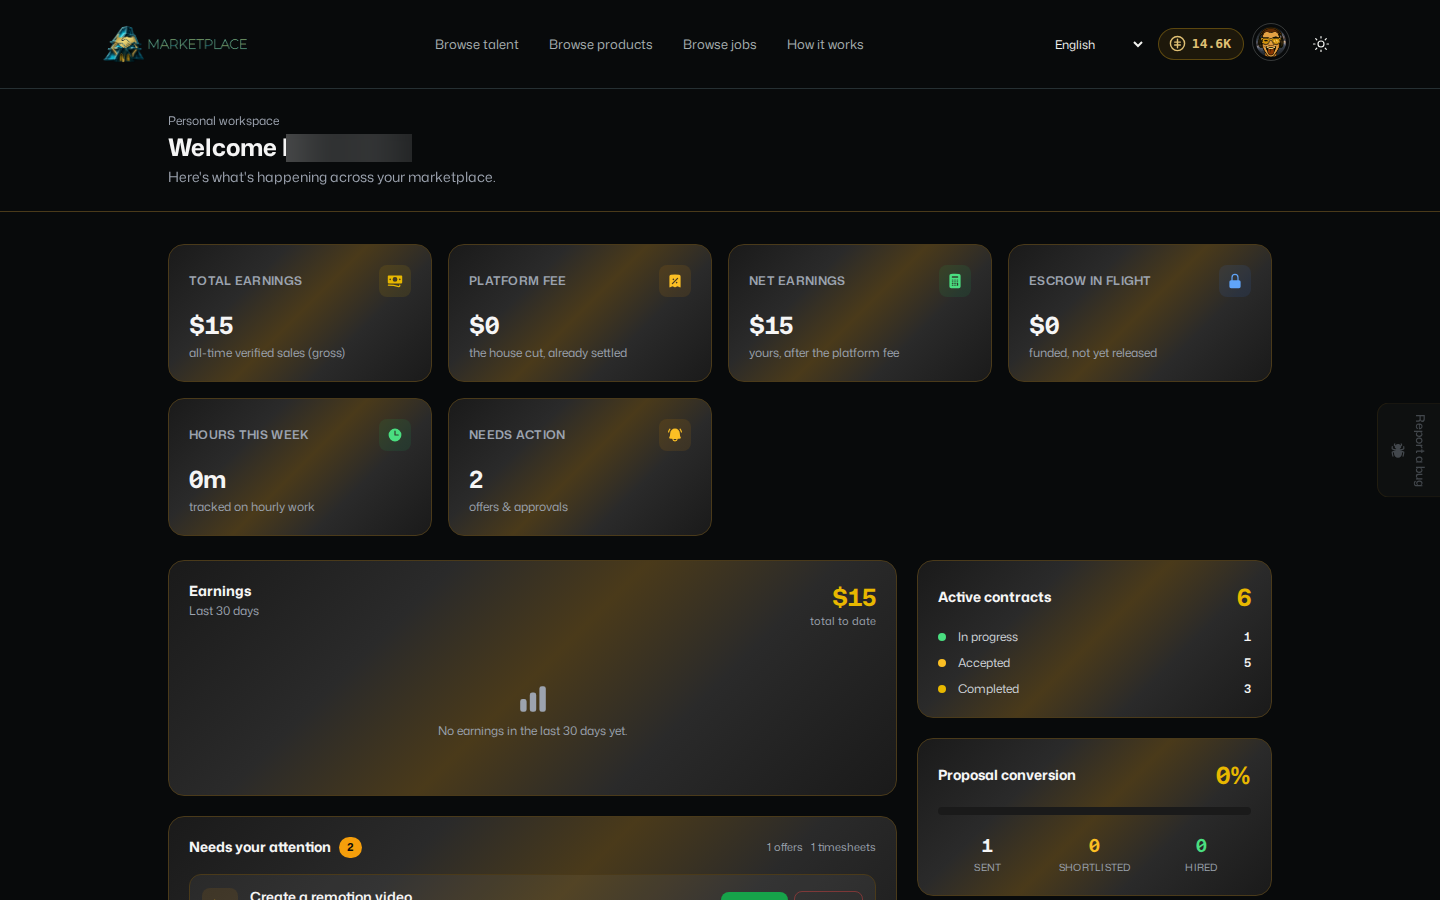Open the Report a bug side tab

[x=1408, y=450]
